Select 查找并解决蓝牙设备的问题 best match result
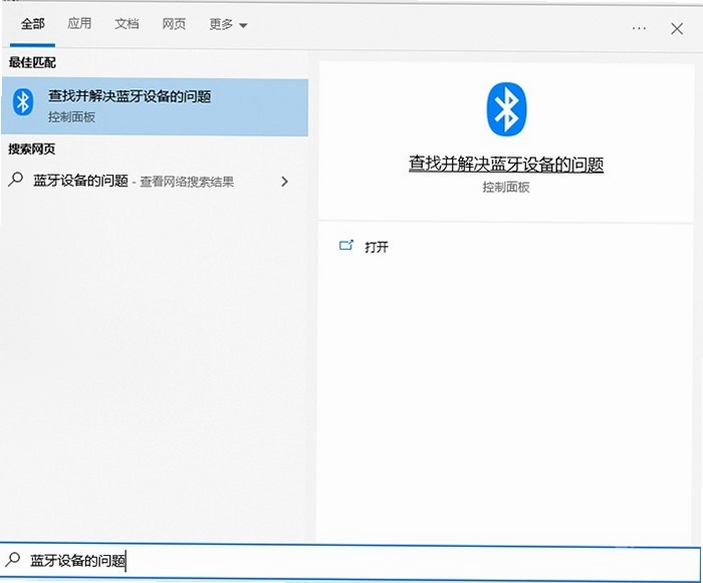This screenshot has width=703, height=583. coord(155,107)
